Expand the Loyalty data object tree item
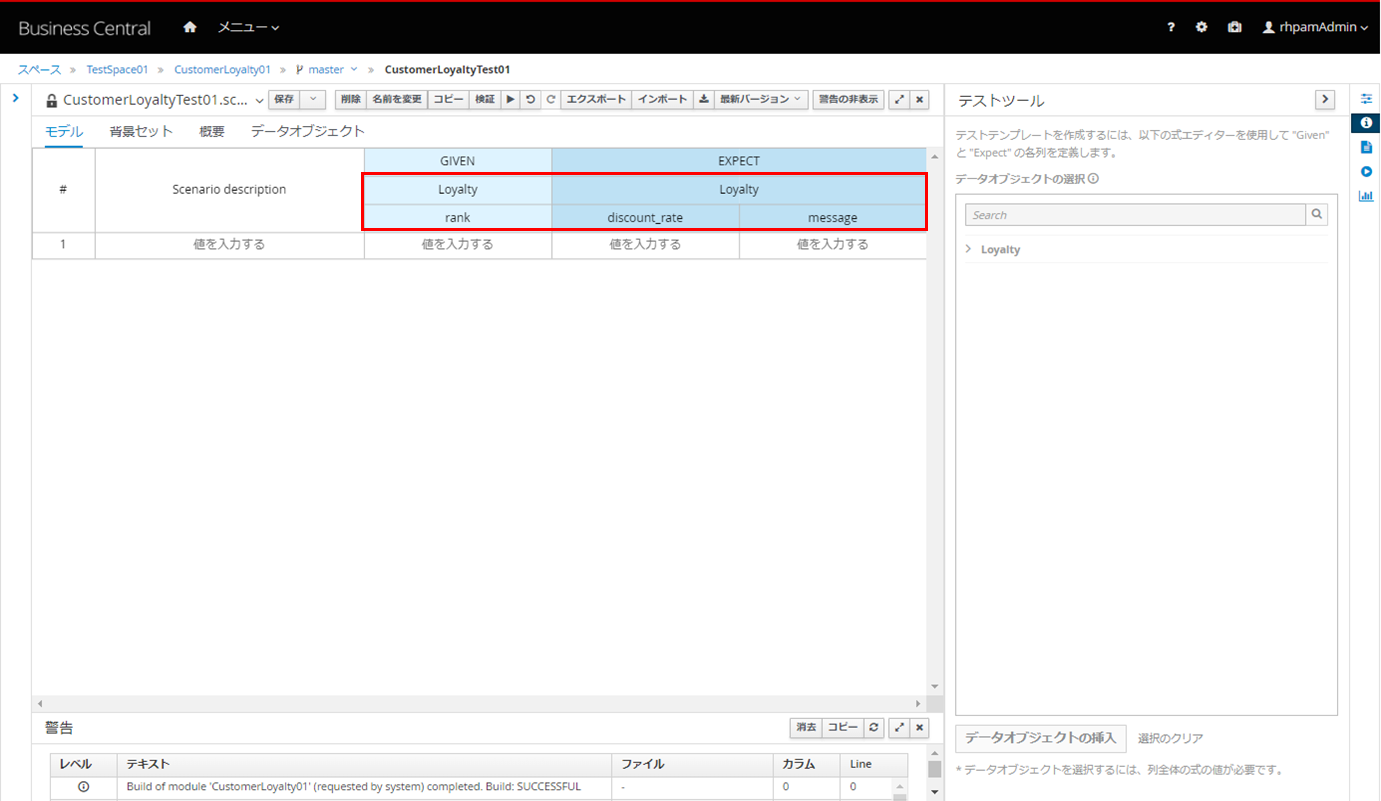This screenshot has height=801, width=1381. click(x=969, y=249)
